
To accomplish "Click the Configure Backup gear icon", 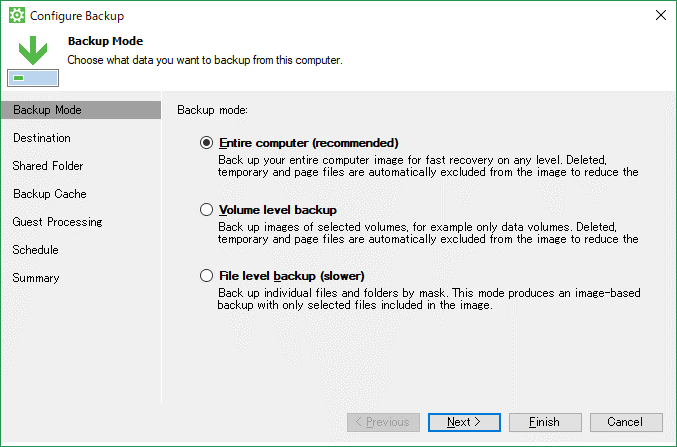I will tap(17, 16).
